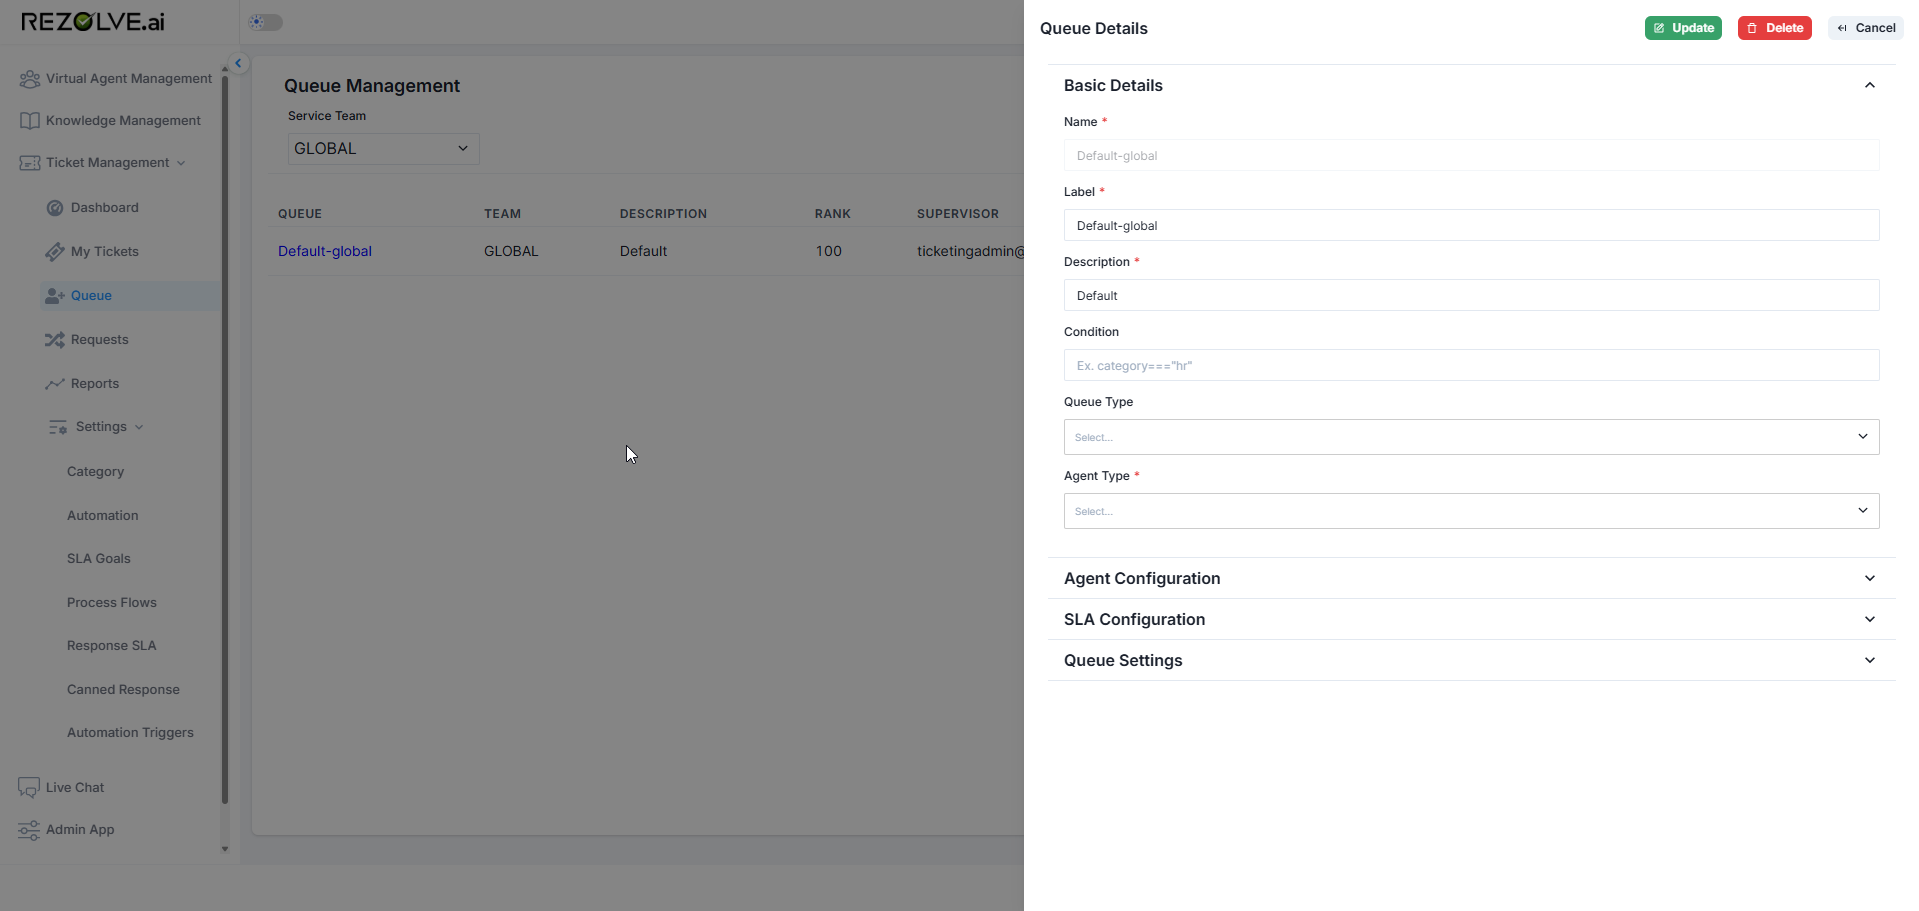Click the Description input field

pos(1471,295)
